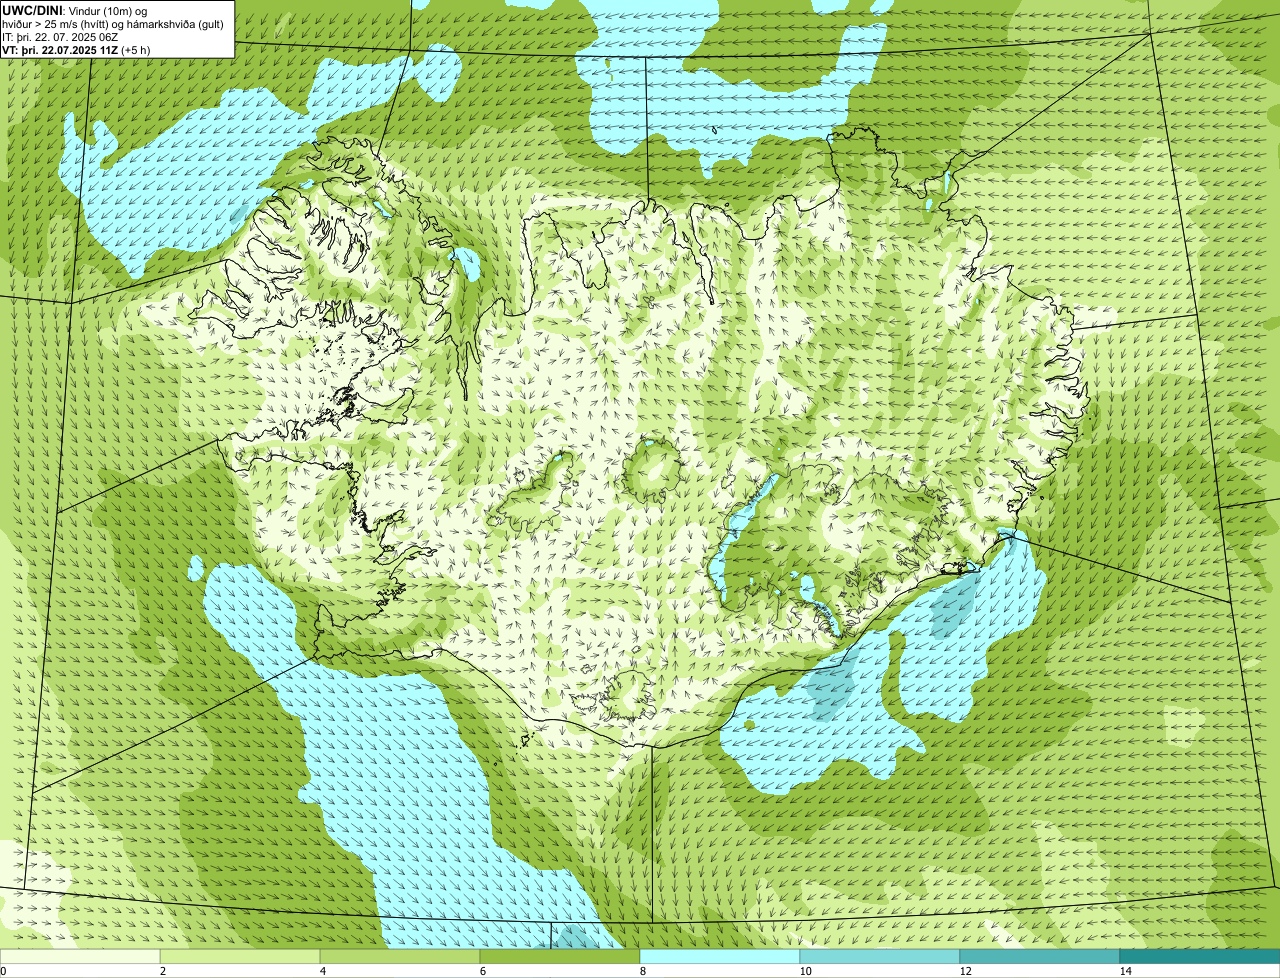This screenshot has width=1280, height=978.
Task: Click the 8–10 m/s light cyan legend segment
Action: (720, 956)
